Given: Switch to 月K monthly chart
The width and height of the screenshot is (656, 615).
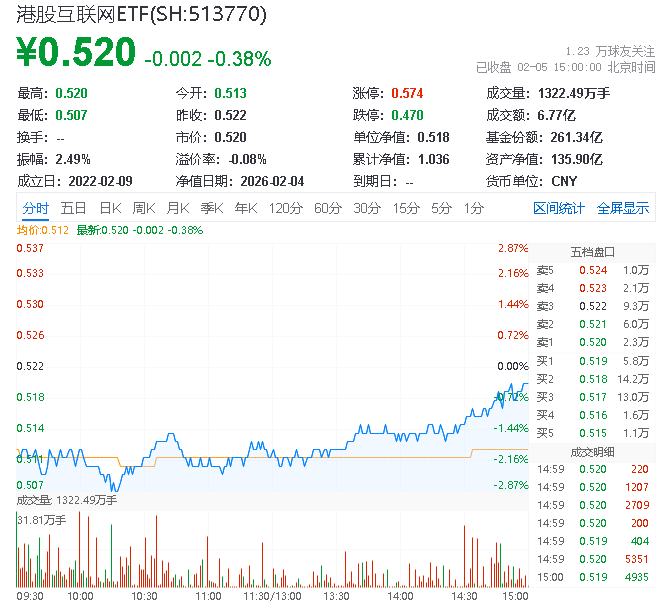Looking at the screenshot, I should pyautogui.click(x=177, y=208).
